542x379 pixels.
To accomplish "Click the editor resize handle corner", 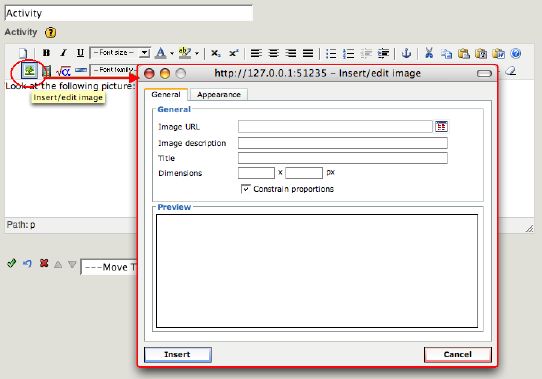I will tap(529, 228).
